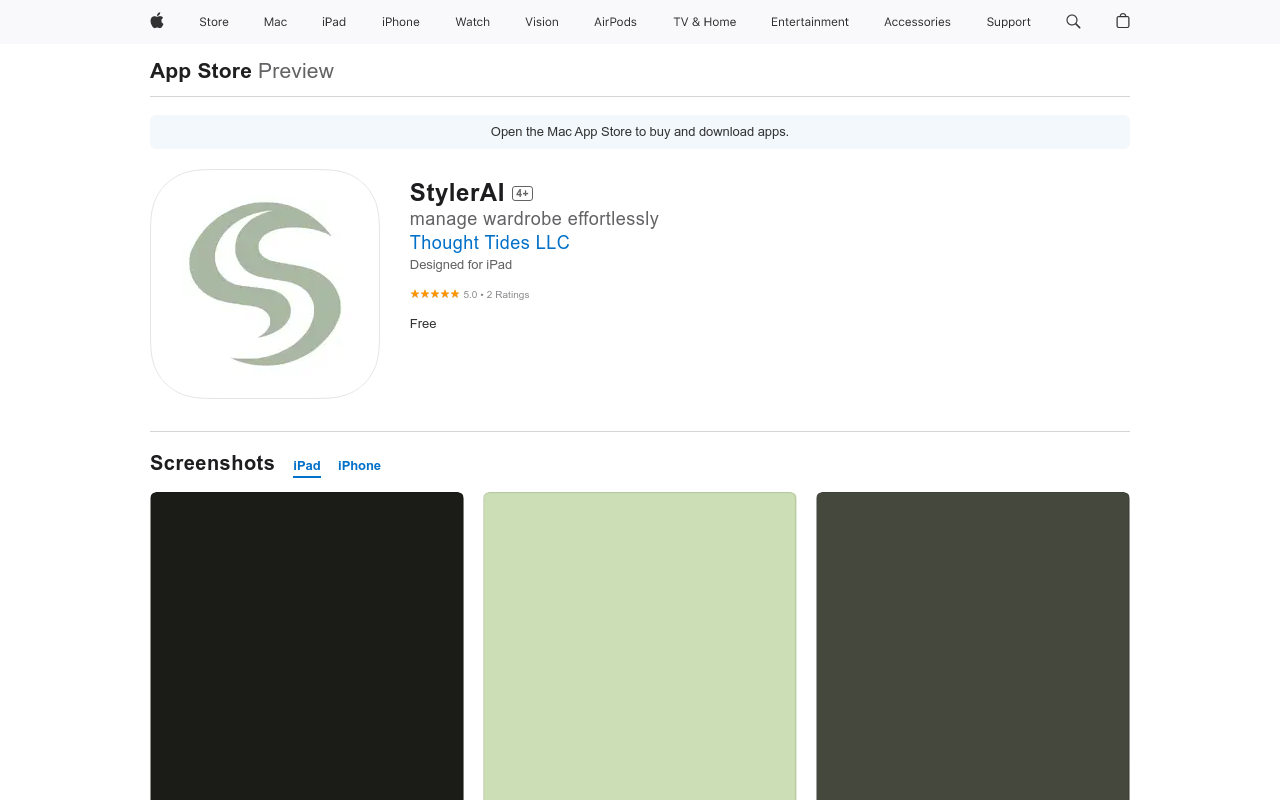The height and width of the screenshot is (800, 1280).
Task: Click the dark olive screenshot thumbnail
Action: (973, 646)
